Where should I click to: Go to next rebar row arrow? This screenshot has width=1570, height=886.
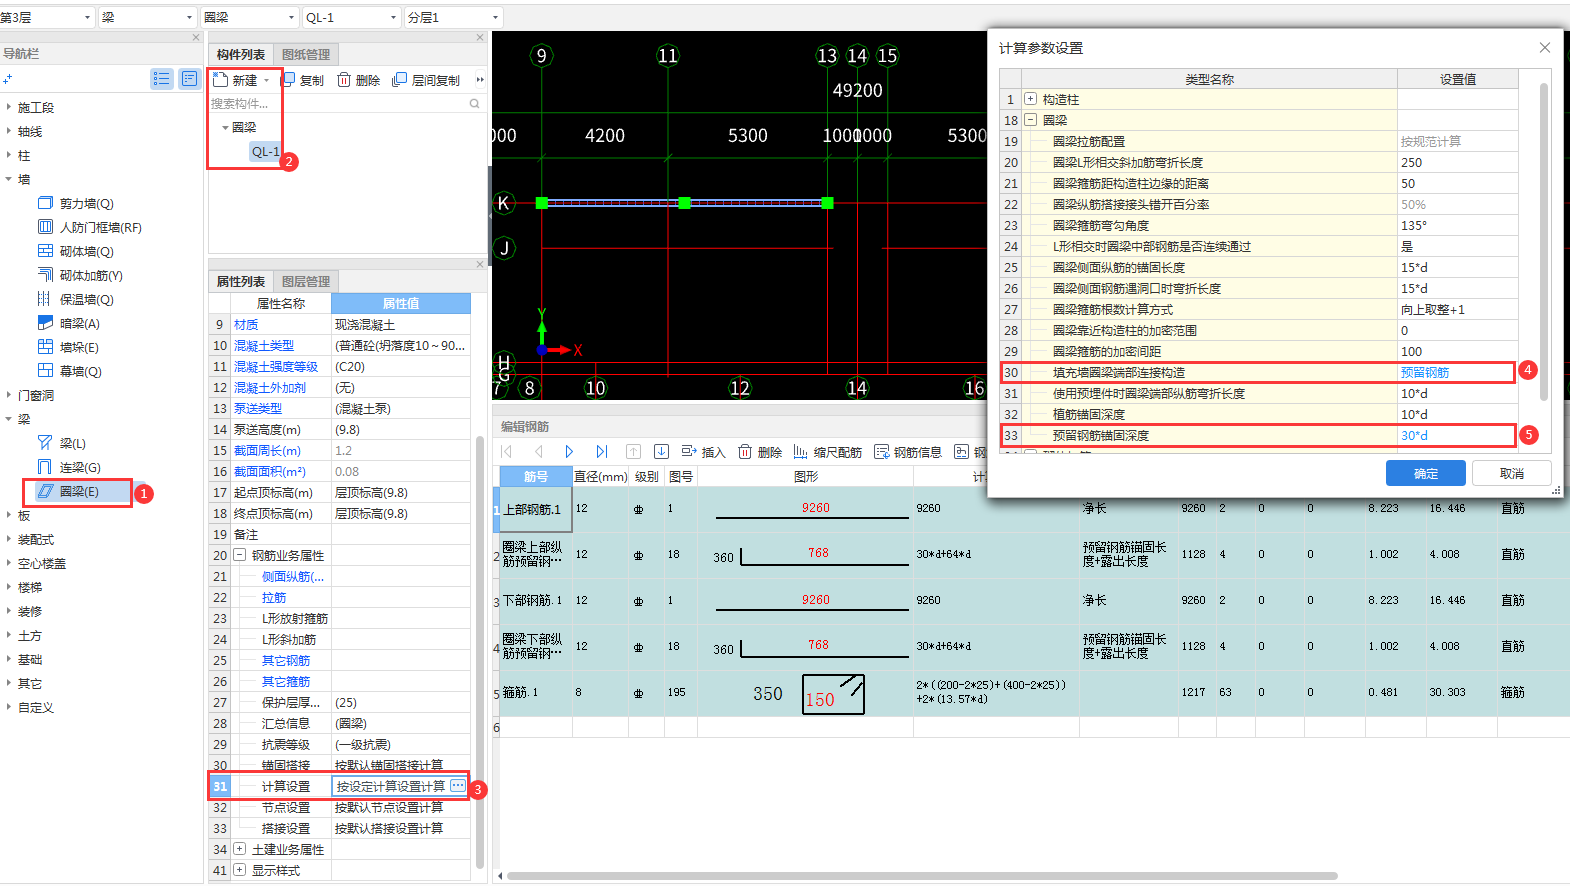pos(569,452)
